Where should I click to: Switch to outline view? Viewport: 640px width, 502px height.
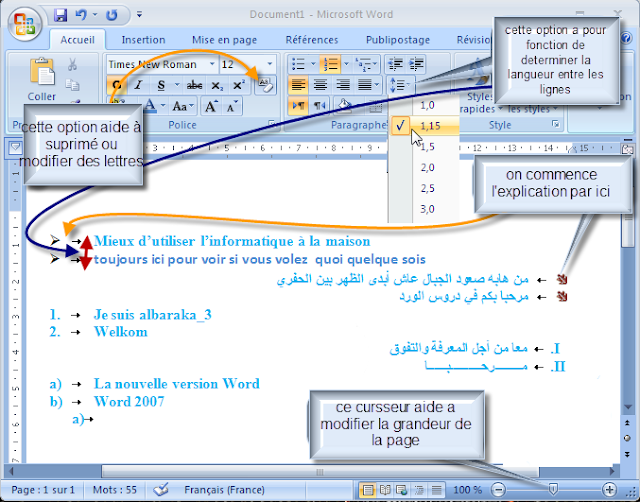click(x=419, y=489)
